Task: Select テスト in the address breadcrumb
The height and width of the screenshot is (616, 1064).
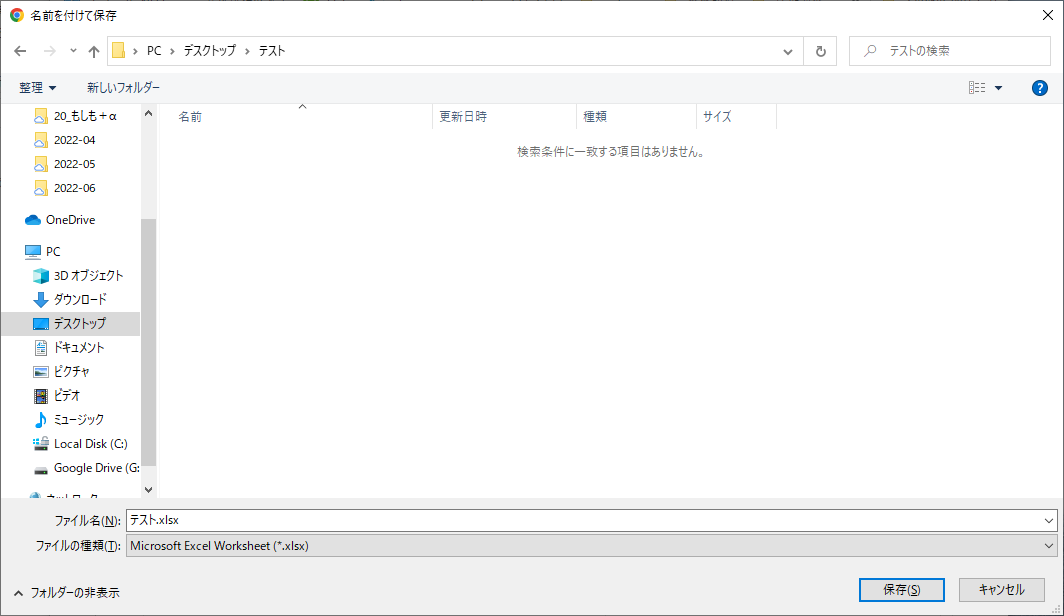Action: pyautogui.click(x=271, y=51)
